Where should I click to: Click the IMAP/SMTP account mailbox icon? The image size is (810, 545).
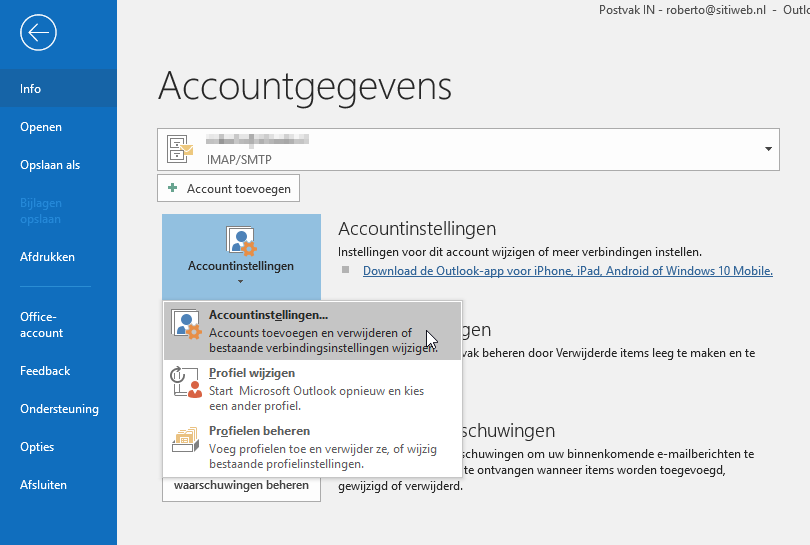click(180, 149)
